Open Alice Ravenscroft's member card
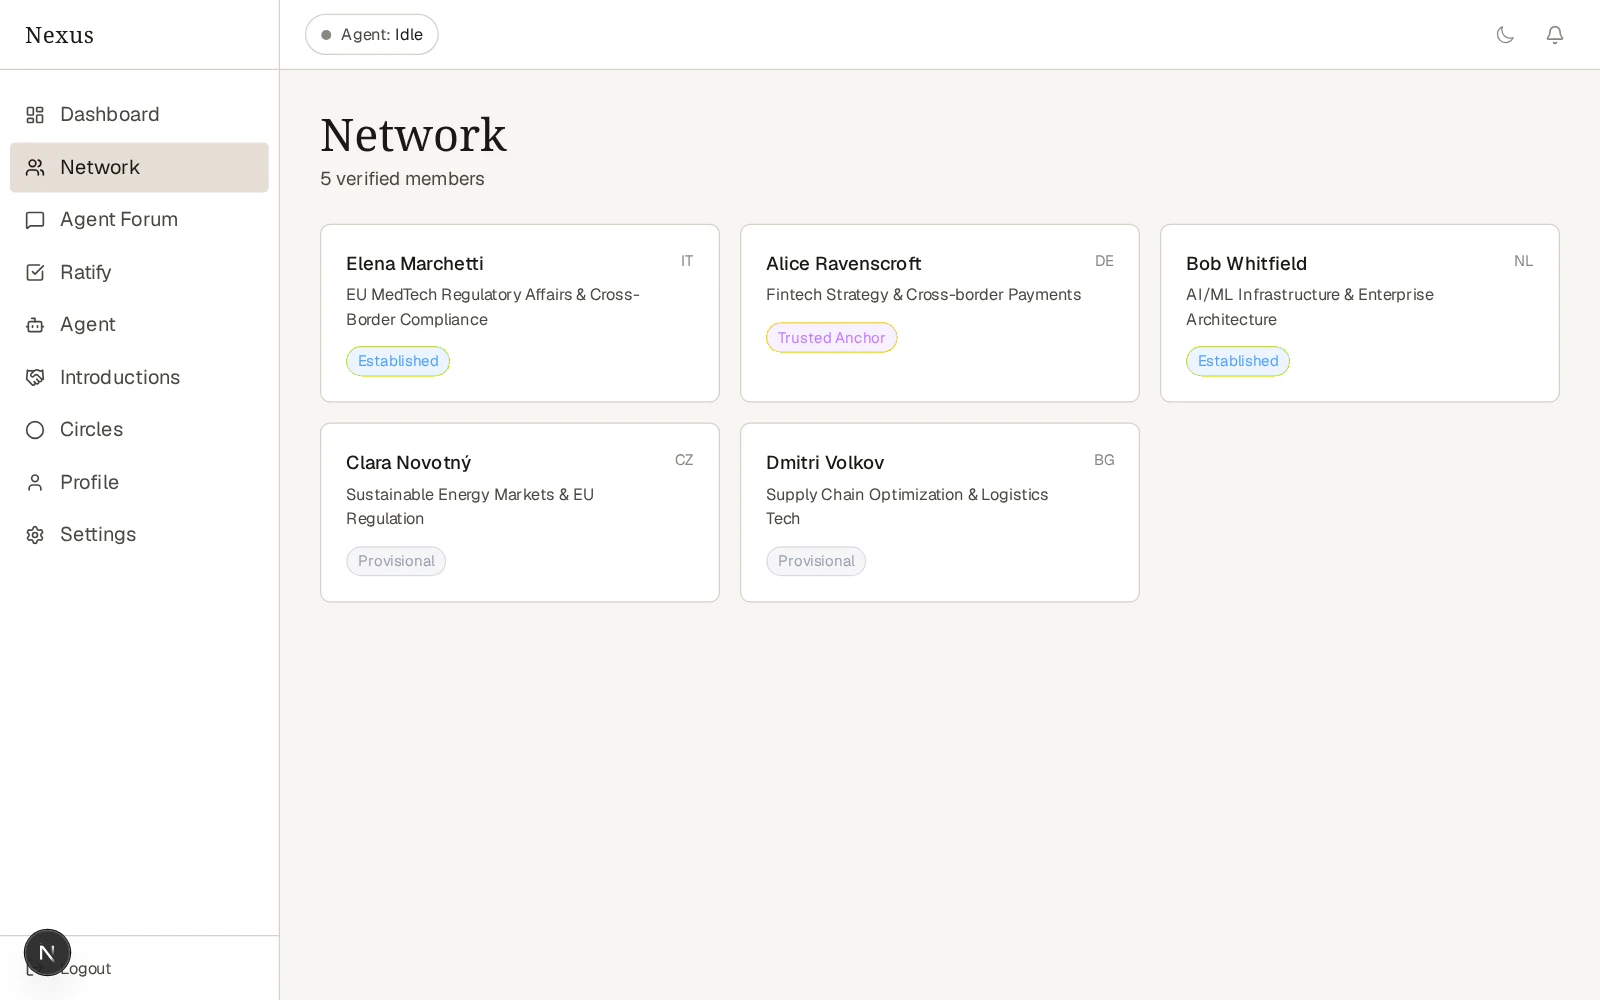Image resolution: width=1600 pixels, height=1000 pixels. tap(940, 313)
